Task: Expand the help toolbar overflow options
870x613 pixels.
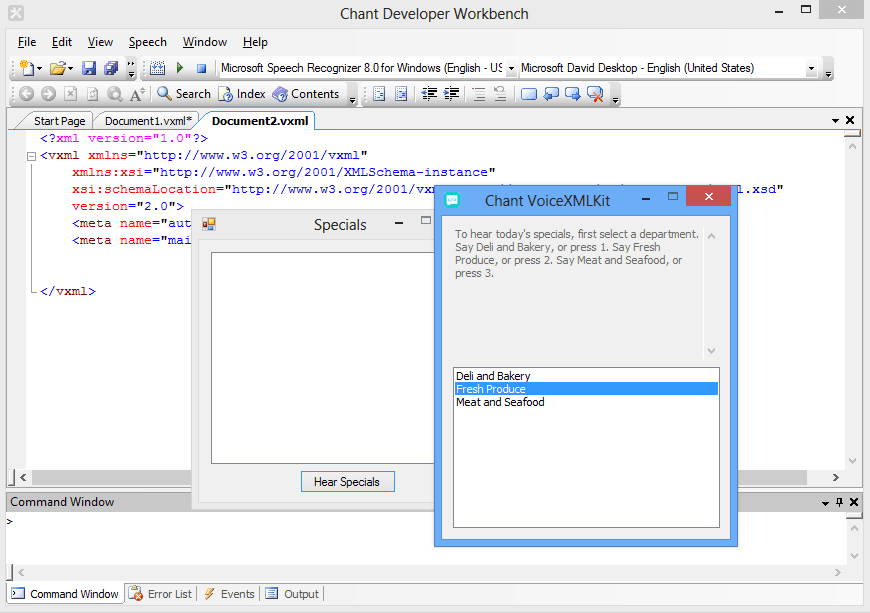Action: tap(352, 100)
